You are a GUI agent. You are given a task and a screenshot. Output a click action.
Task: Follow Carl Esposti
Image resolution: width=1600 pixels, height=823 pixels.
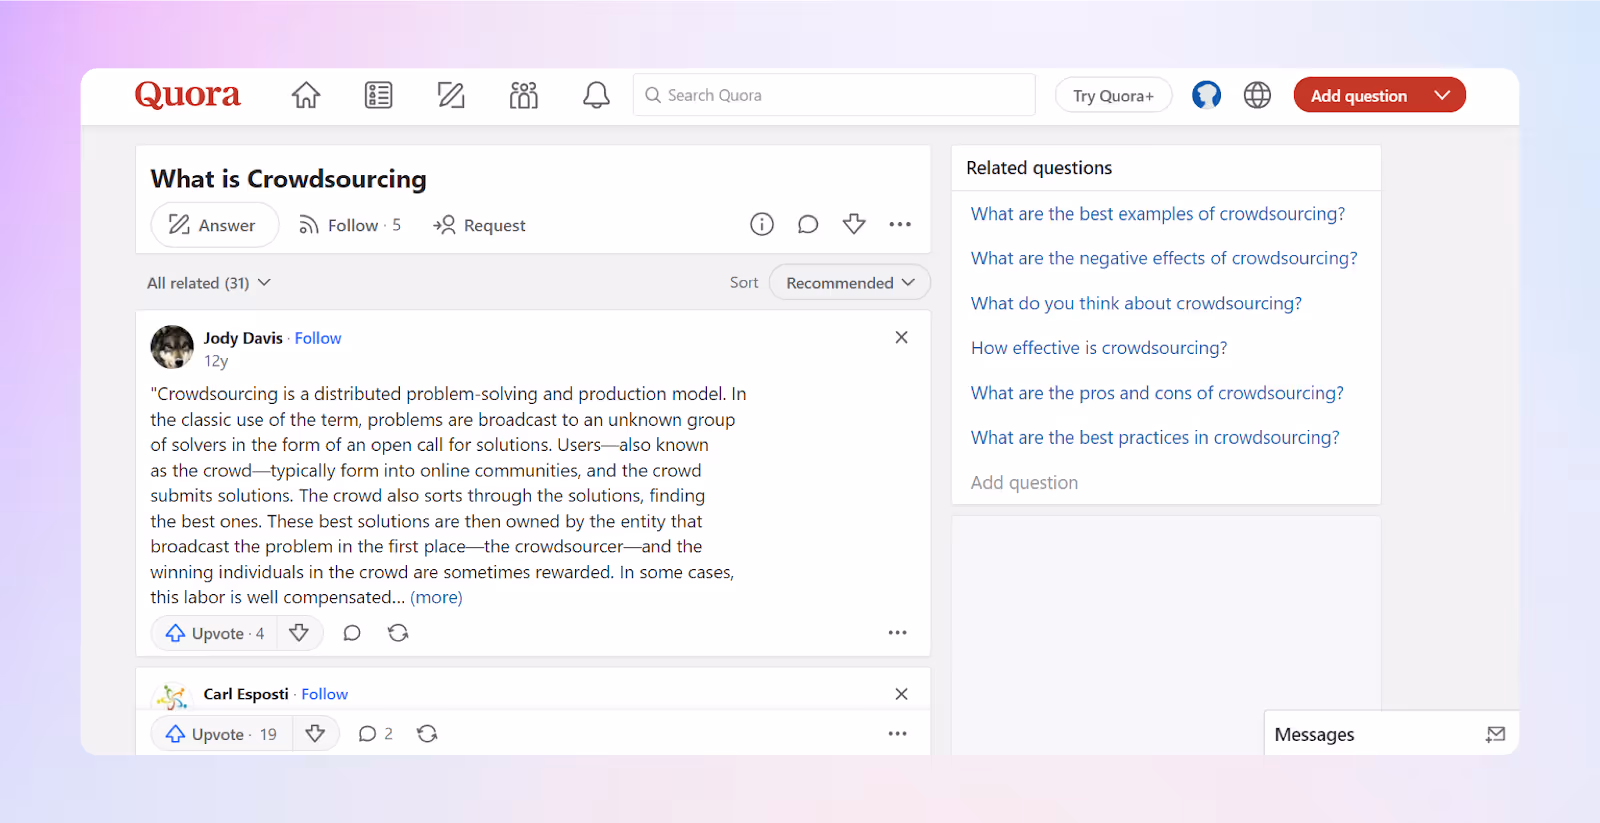coord(325,694)
